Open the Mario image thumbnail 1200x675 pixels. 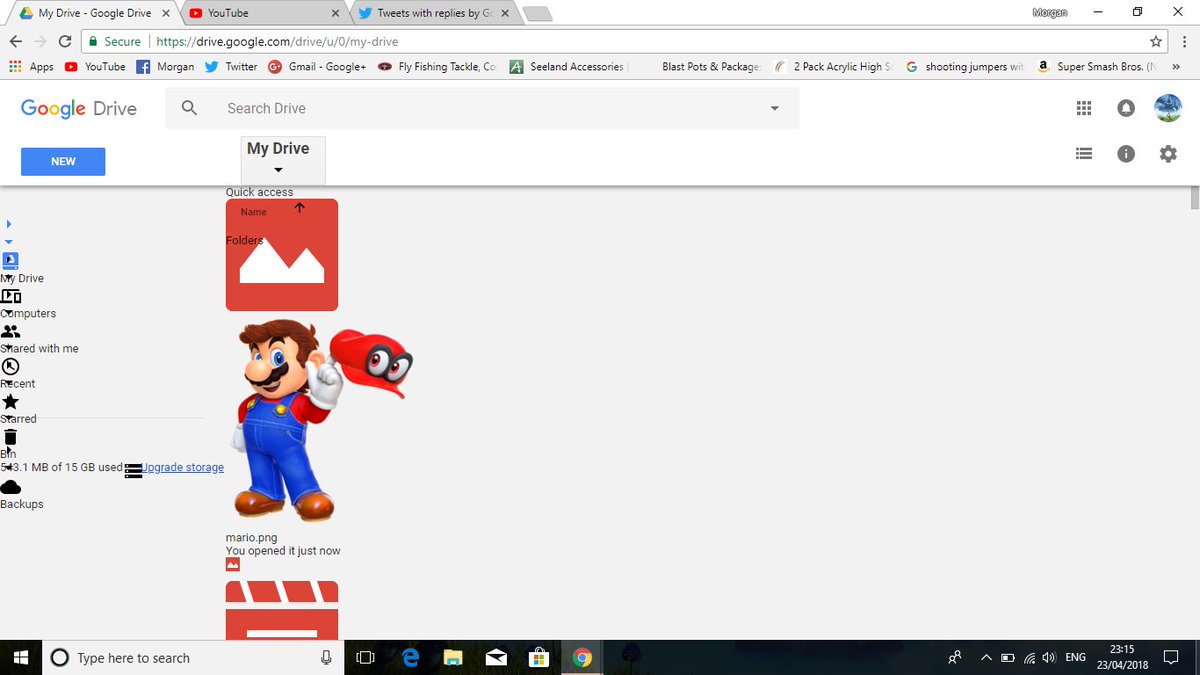click(320, 420)
